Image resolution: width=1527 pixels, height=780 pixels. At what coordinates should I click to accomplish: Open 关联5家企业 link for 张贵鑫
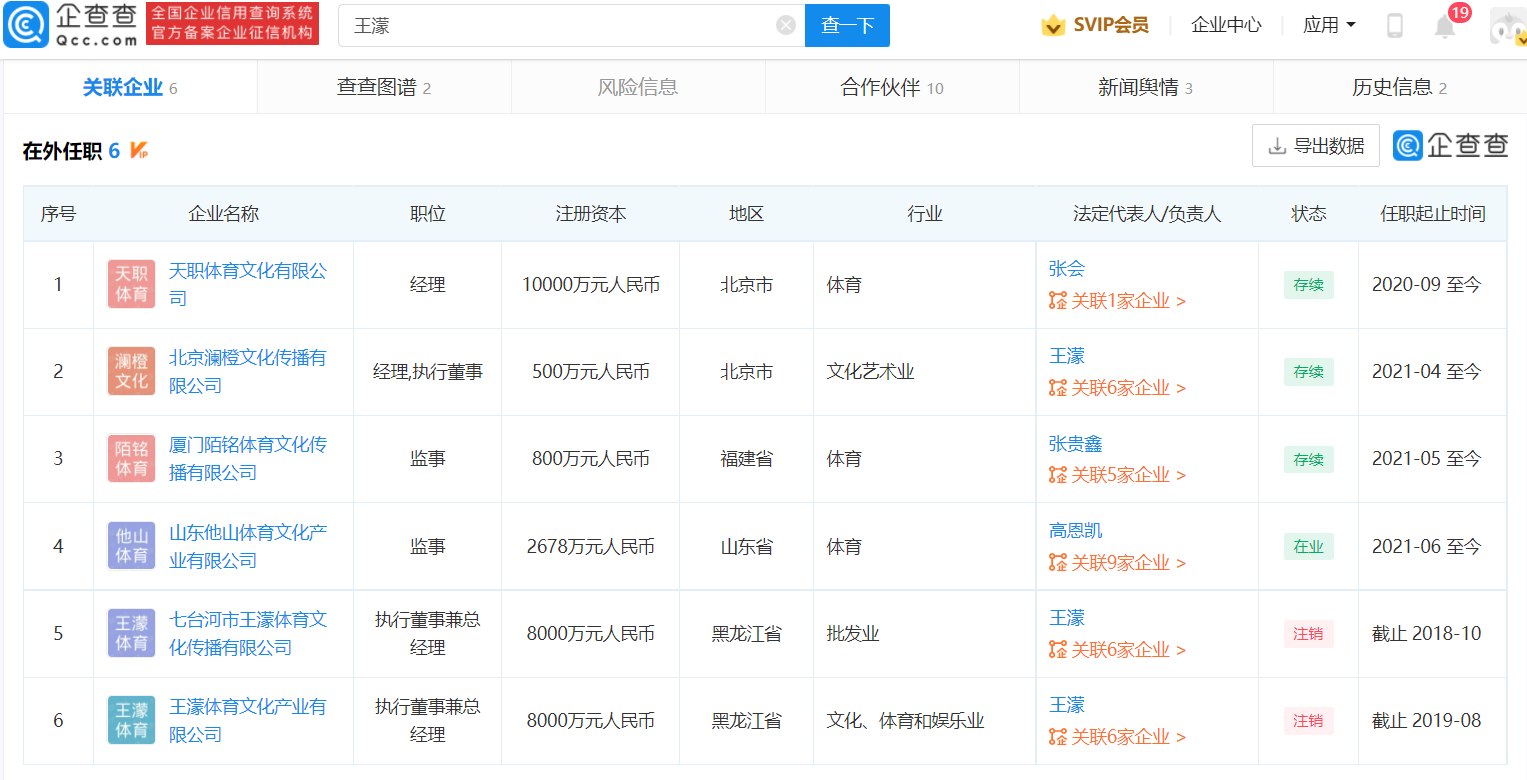tap(1117, 474)
